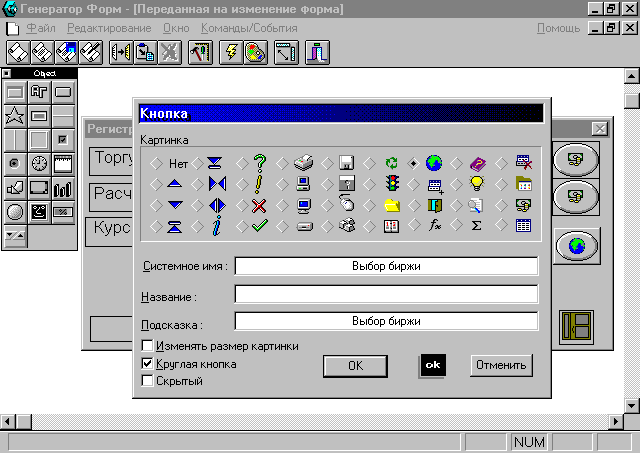Screen dimensions: 640x454
Task: Choose the yellow light bulb picture
Action: (x=478, y=184)
